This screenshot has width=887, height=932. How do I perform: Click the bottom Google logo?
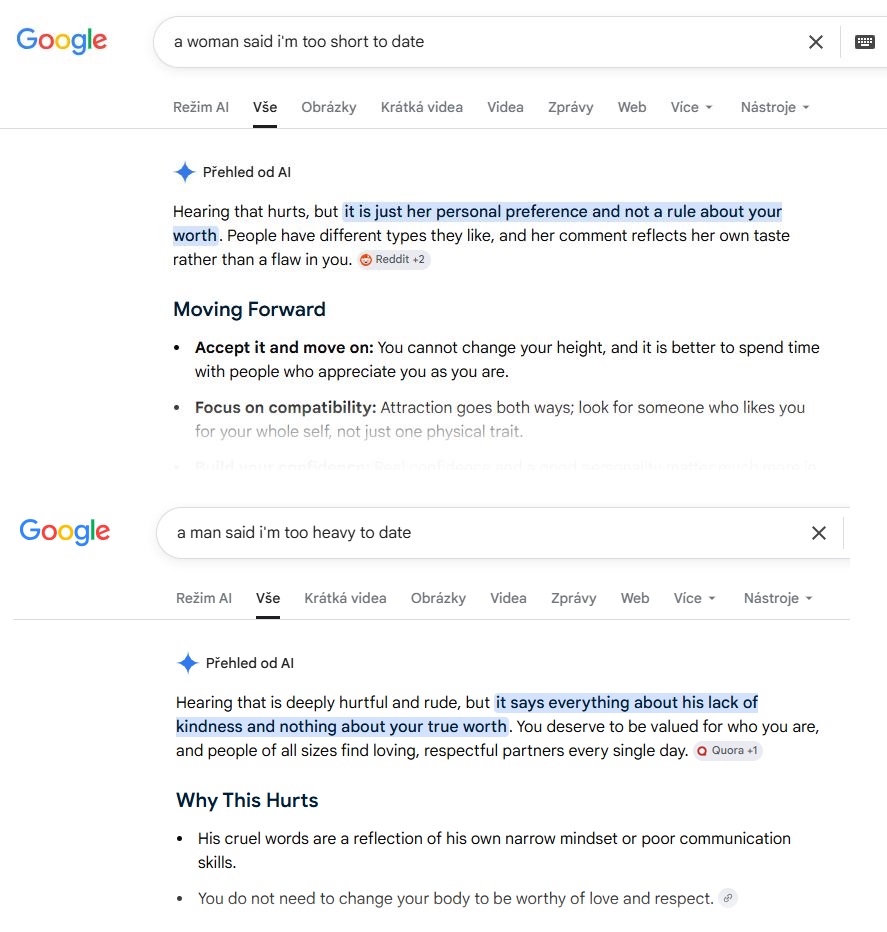pyautogui.click(x=65, y=532)
